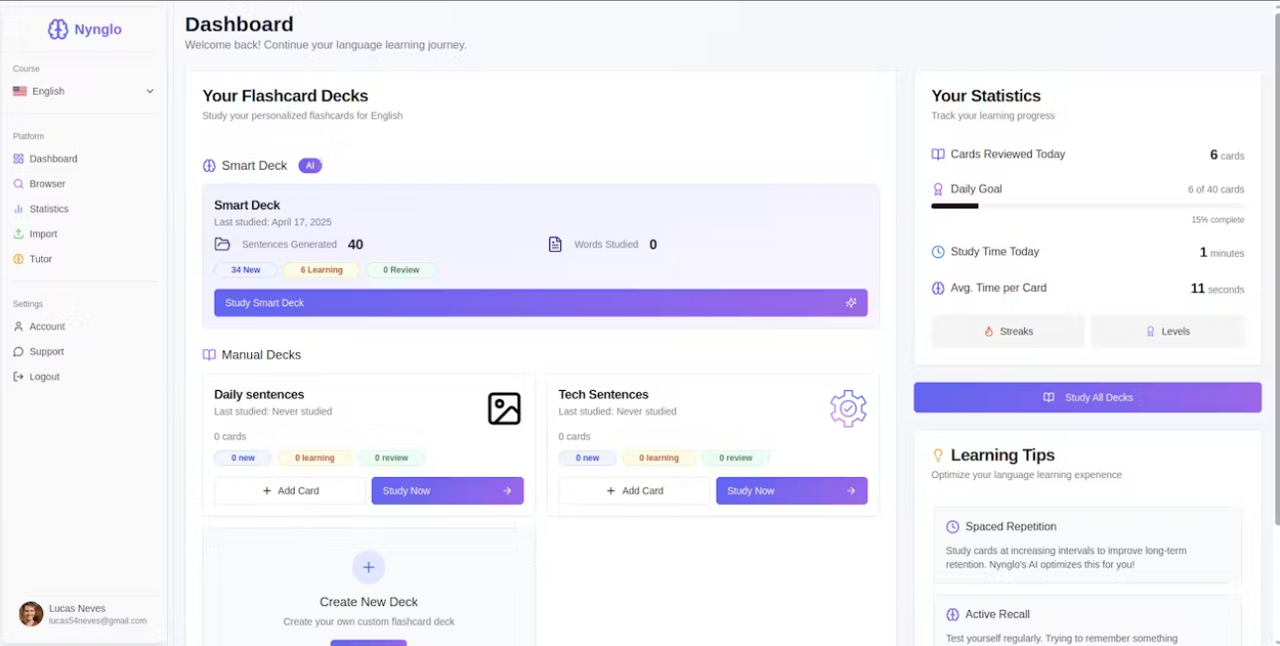This screenshot has width=1280, height=646.
Task: Click the Tech Sentences deck title
Action: 604,395
